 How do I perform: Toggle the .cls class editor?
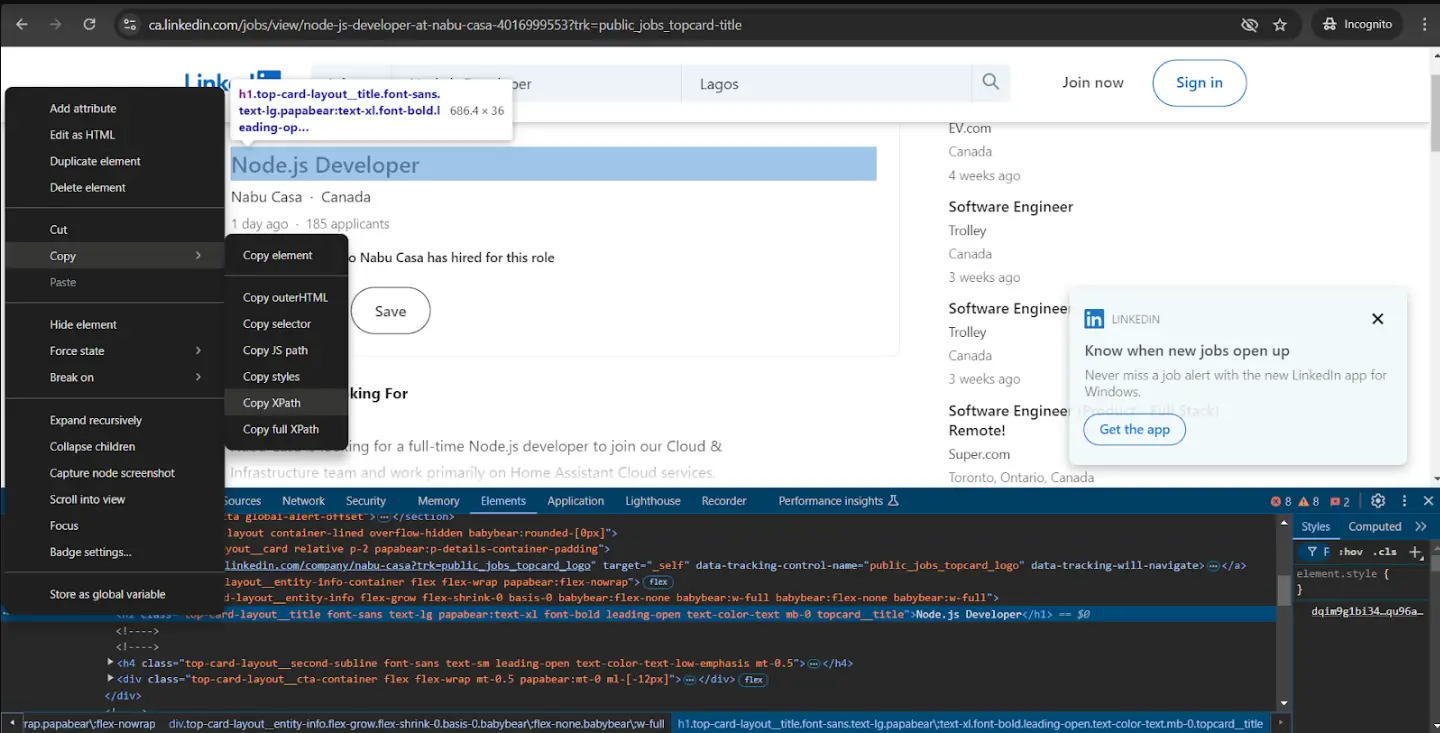tap(1385, 552)
